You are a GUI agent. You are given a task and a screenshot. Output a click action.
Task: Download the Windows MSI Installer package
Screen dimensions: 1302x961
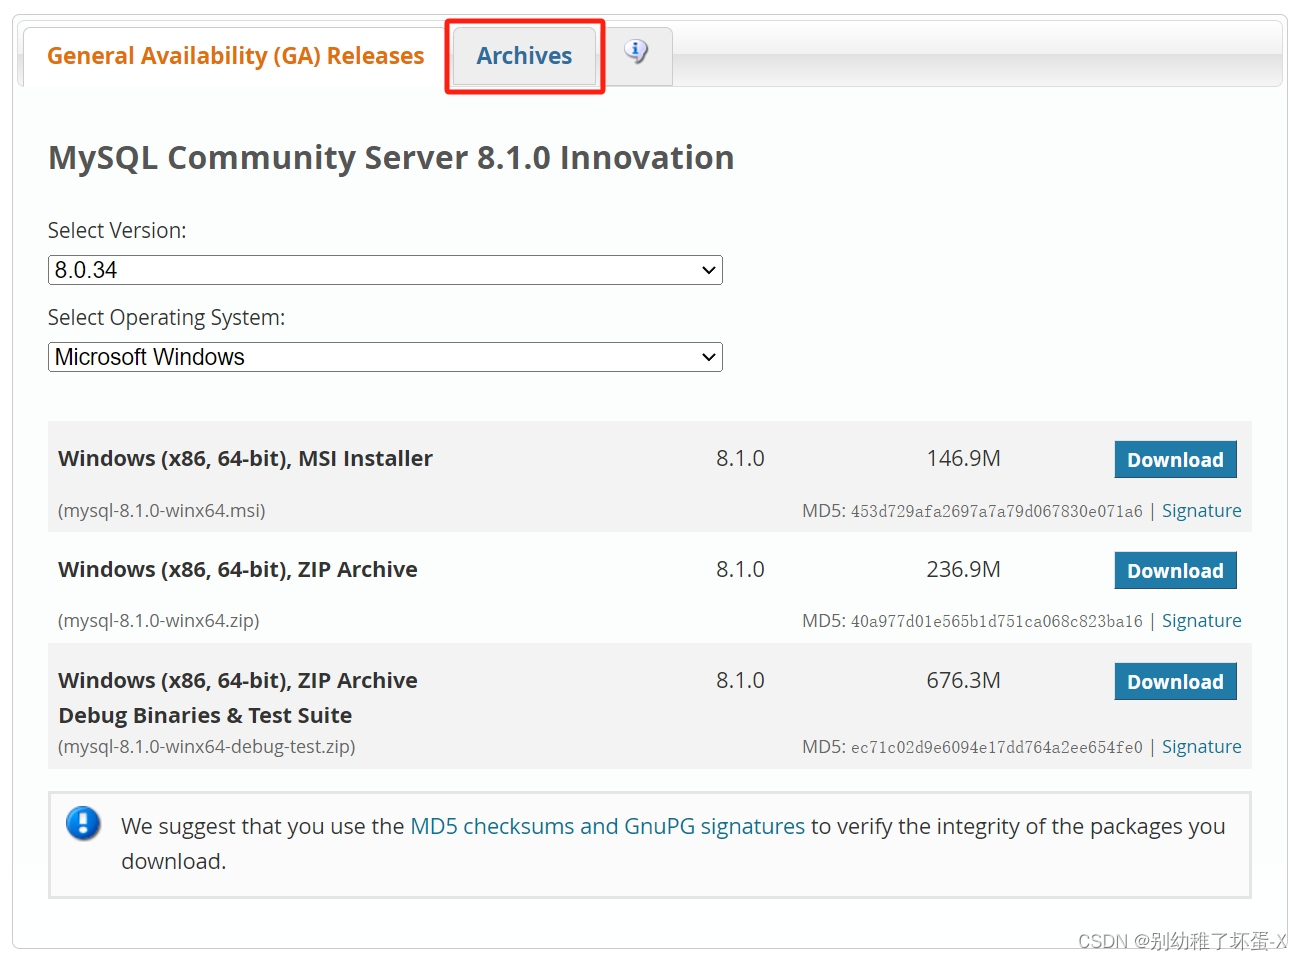tap(1175, 459)
